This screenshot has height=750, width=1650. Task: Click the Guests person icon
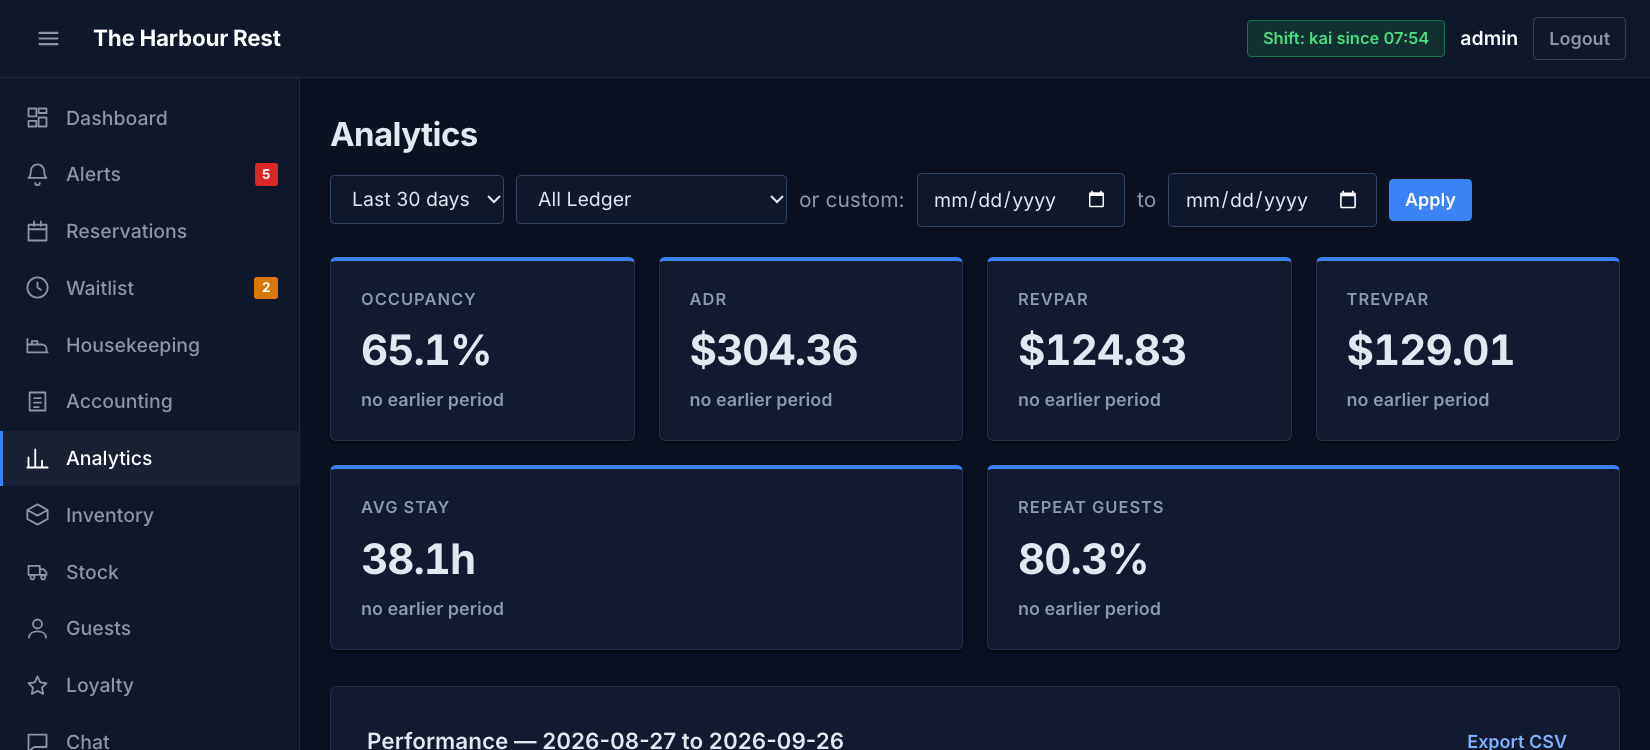[x=37, y=628]
